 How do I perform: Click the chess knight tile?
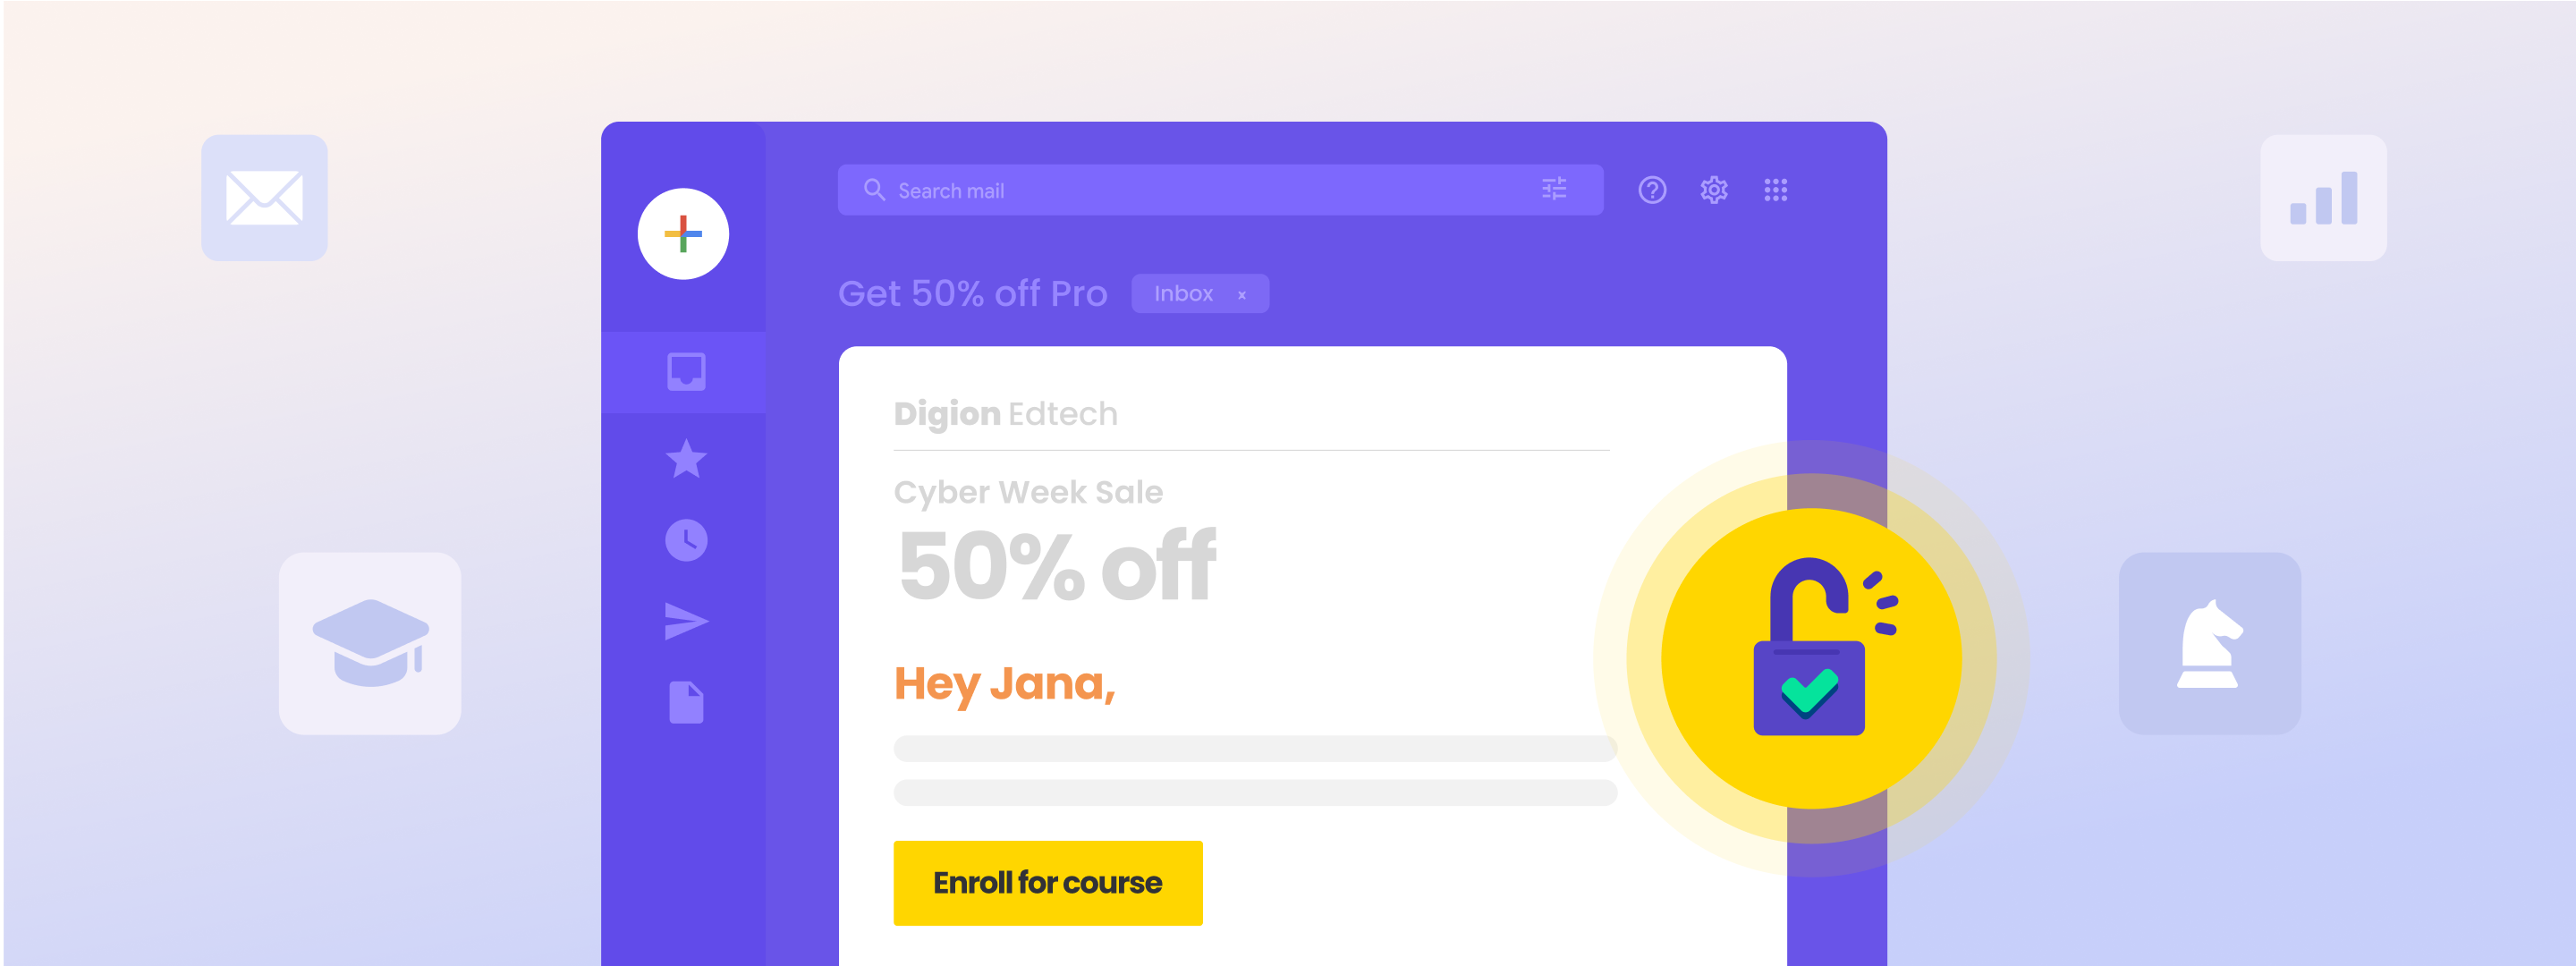(x=2210, y=643)
